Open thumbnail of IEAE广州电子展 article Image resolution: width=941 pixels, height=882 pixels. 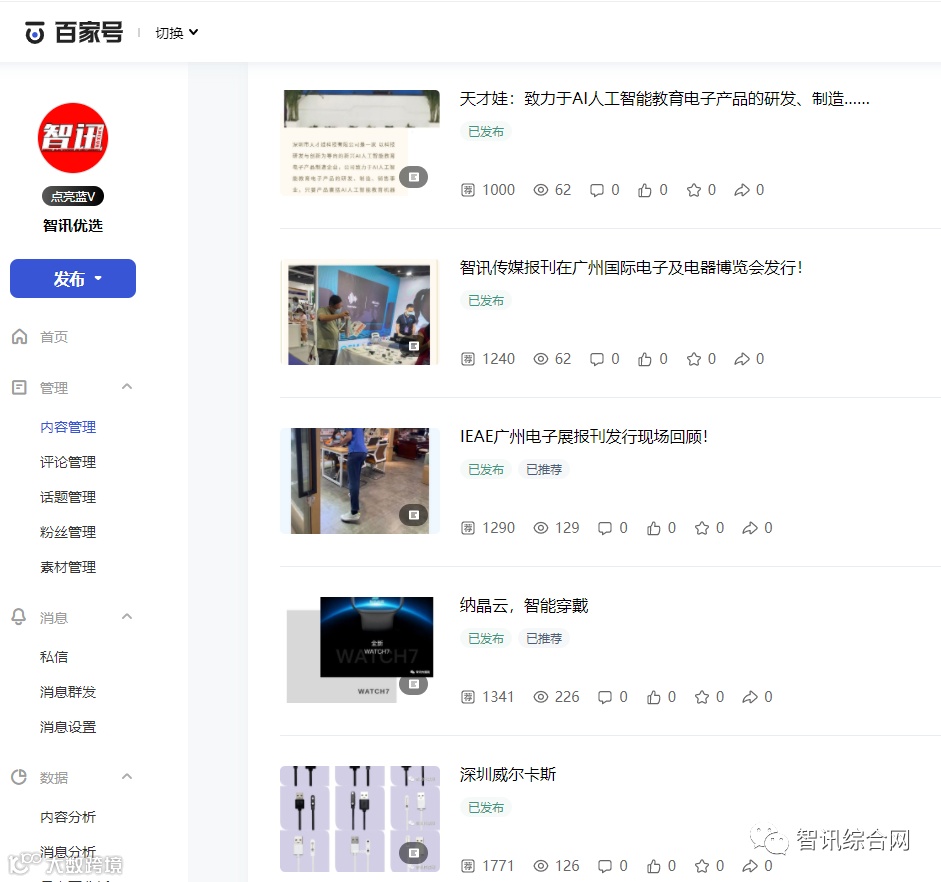(360, 481)
